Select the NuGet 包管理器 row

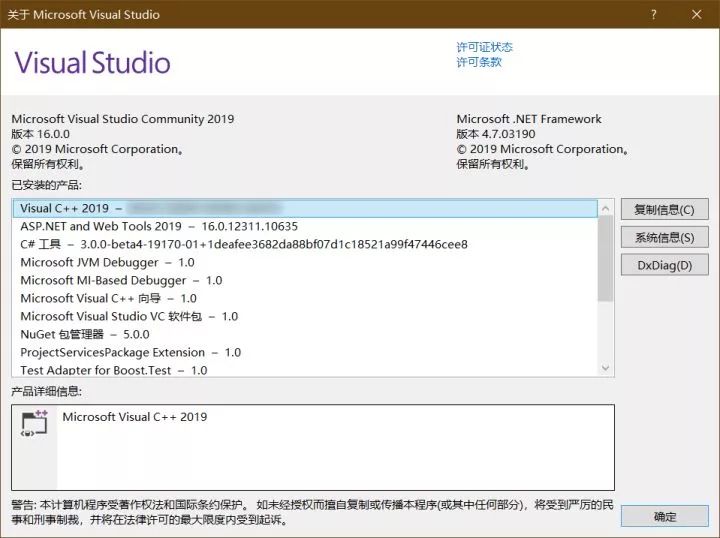(x=305, y=334)
